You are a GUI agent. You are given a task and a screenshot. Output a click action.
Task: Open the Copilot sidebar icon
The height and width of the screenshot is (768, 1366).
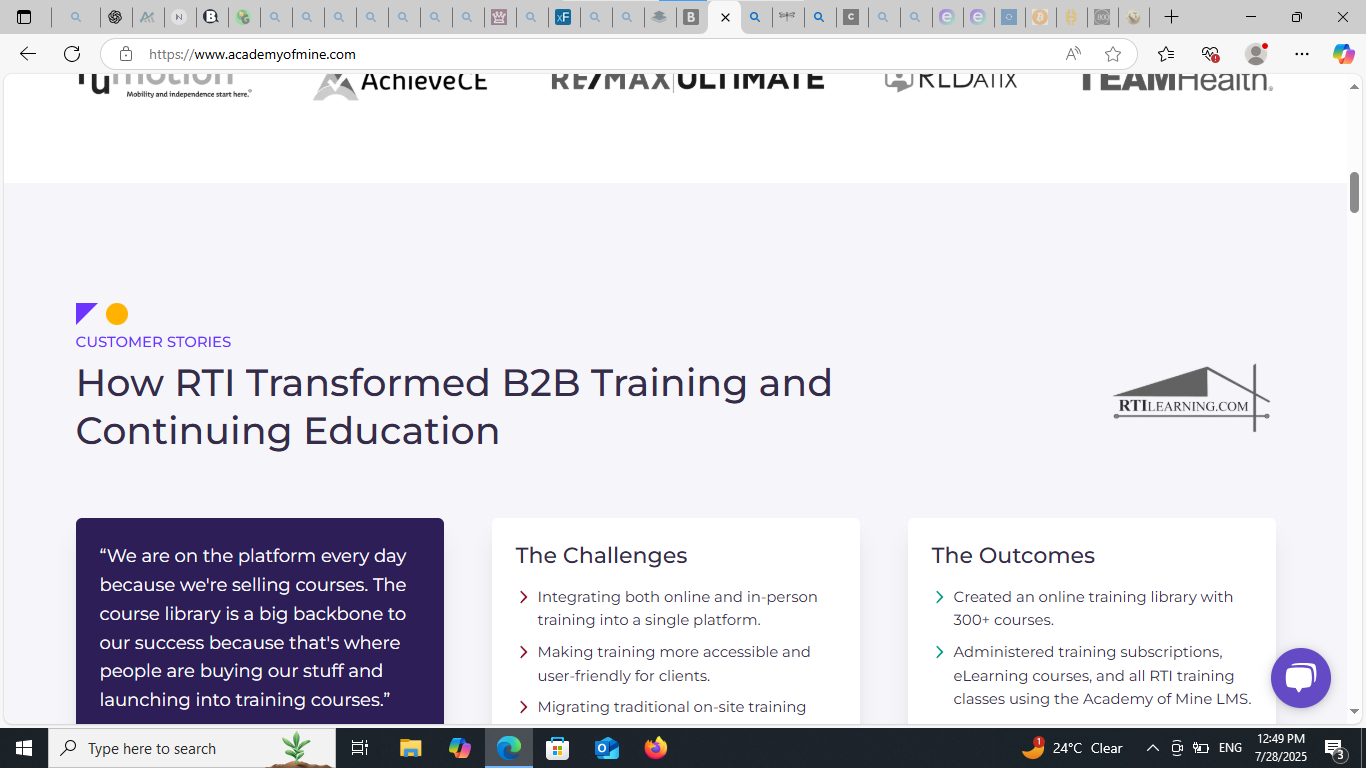click(1343, 54)
